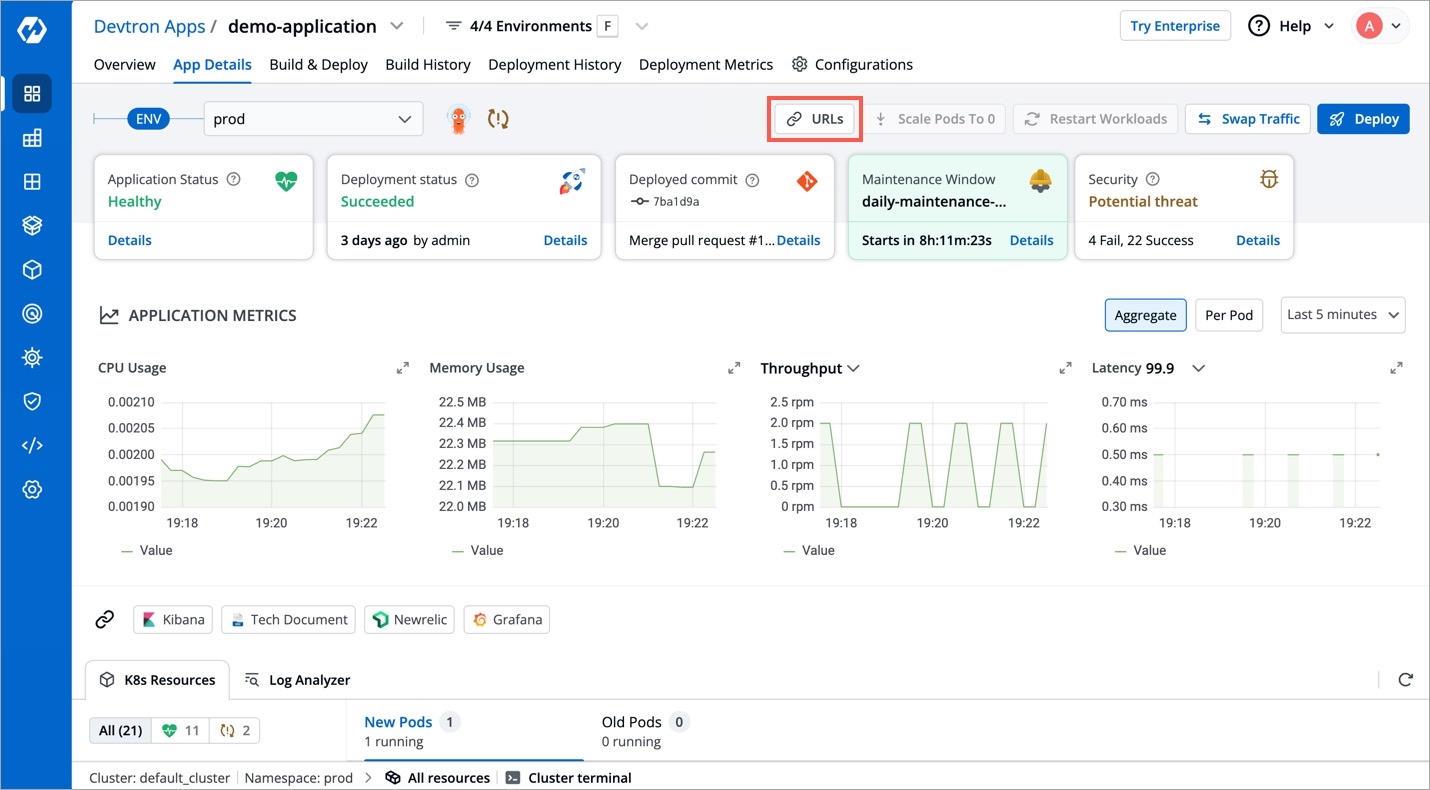Open the Security shield sidebar icon

[x=32, y=401]
